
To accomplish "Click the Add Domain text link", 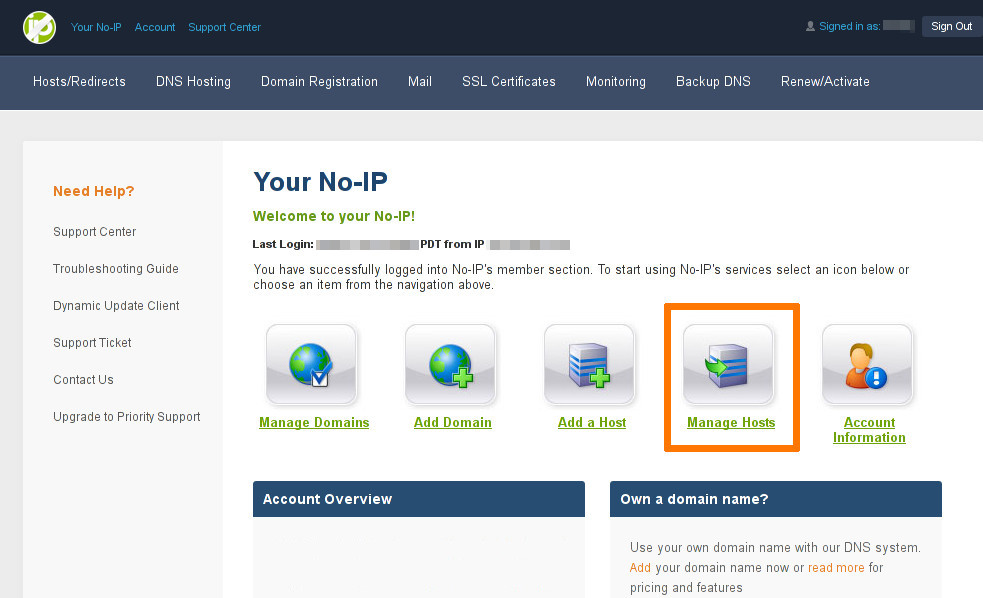I will pos(453,422).
